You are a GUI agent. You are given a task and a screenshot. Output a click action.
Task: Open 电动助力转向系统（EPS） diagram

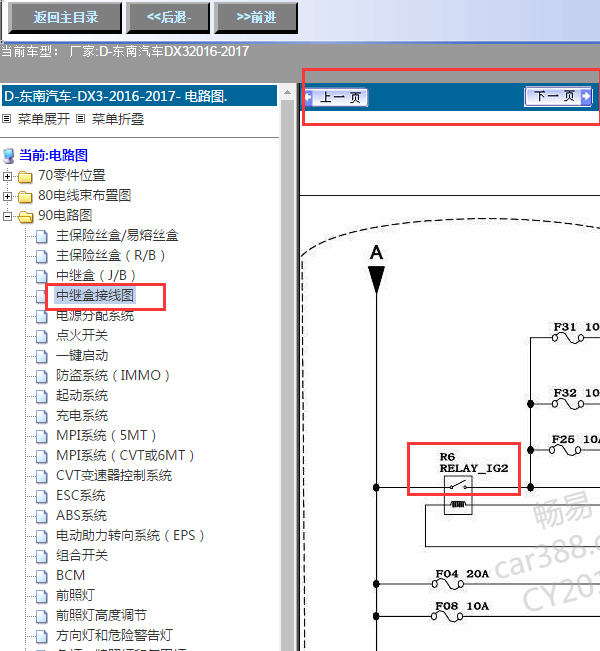point(130,535)
